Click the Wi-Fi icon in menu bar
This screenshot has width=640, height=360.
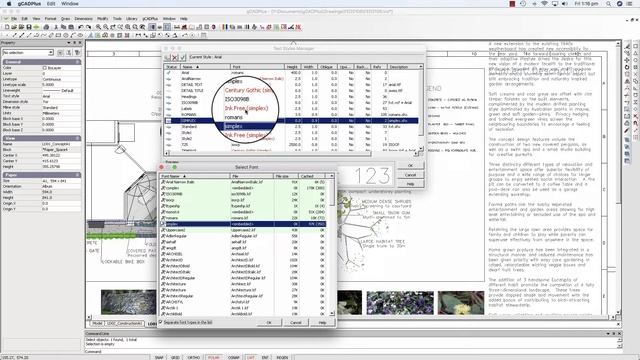click(x=544, y=4)
